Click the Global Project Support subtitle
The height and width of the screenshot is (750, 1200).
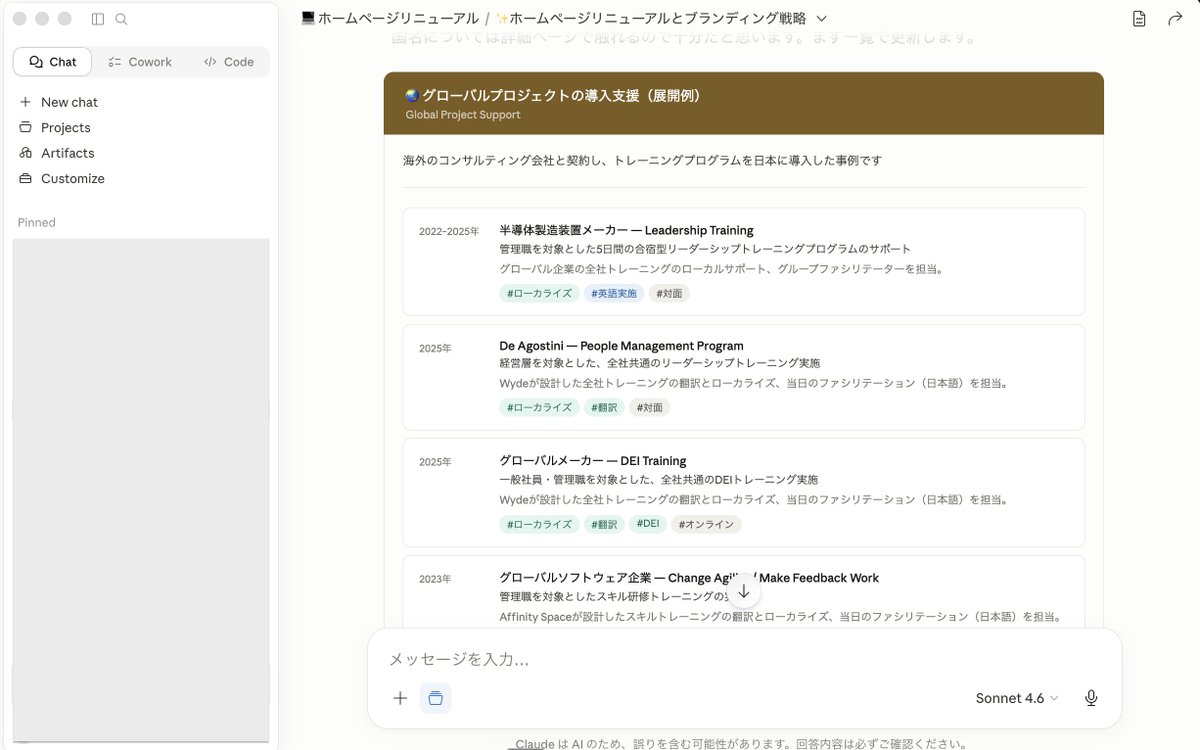463,115
